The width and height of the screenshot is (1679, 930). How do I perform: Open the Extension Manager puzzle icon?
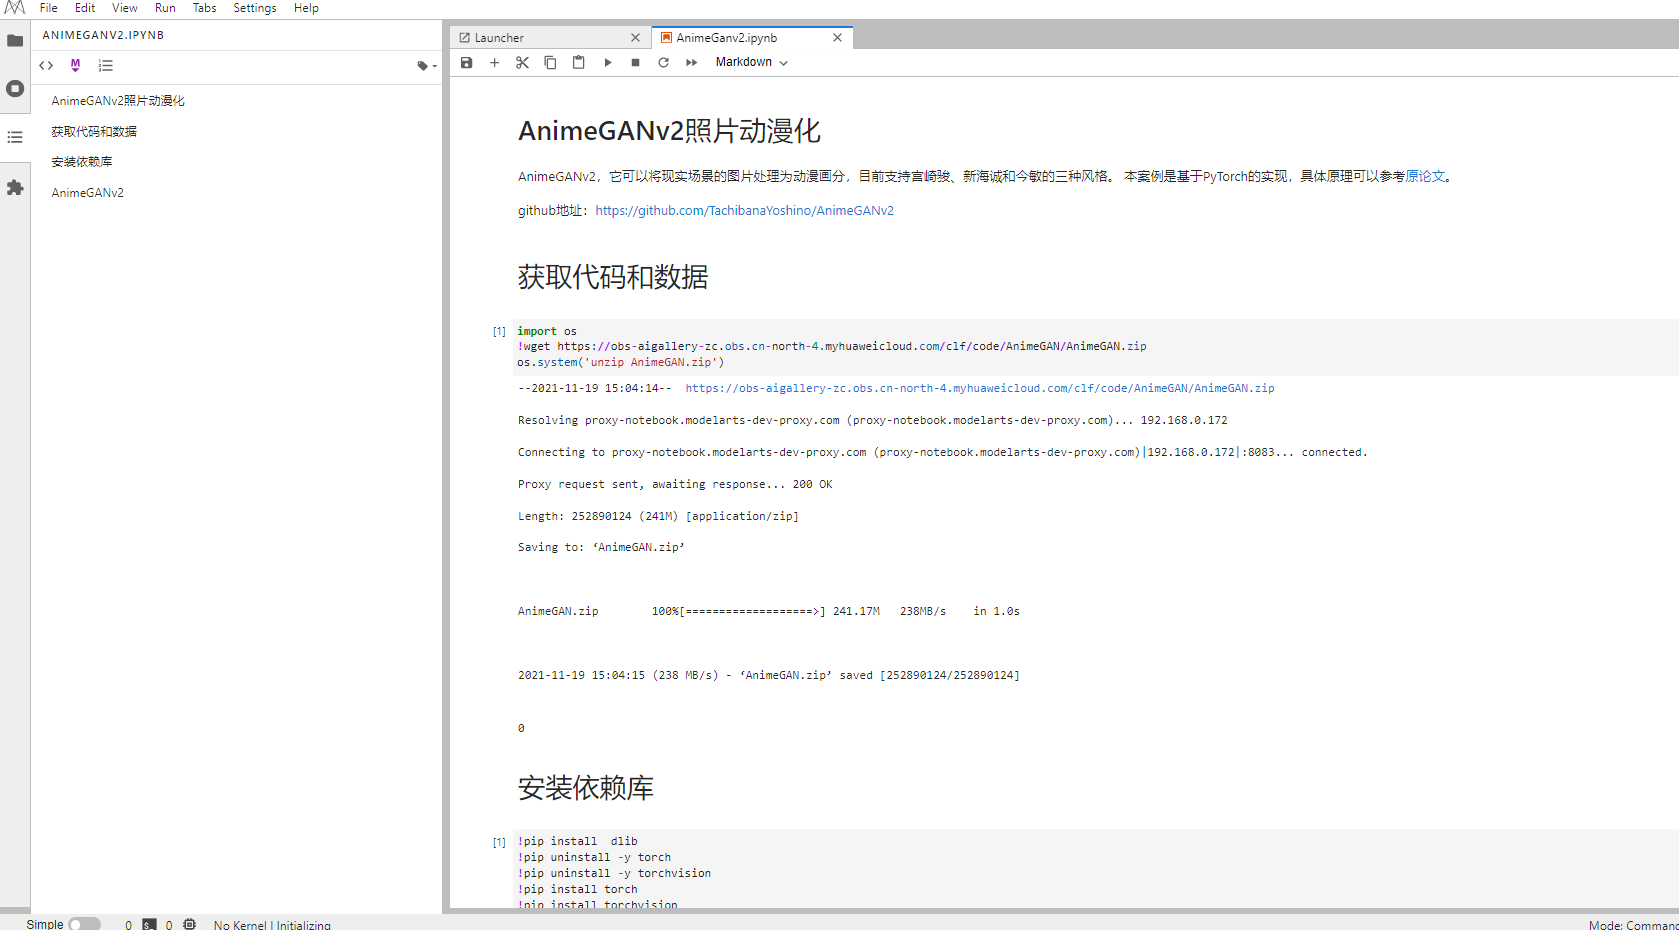(x=15, y=187)
